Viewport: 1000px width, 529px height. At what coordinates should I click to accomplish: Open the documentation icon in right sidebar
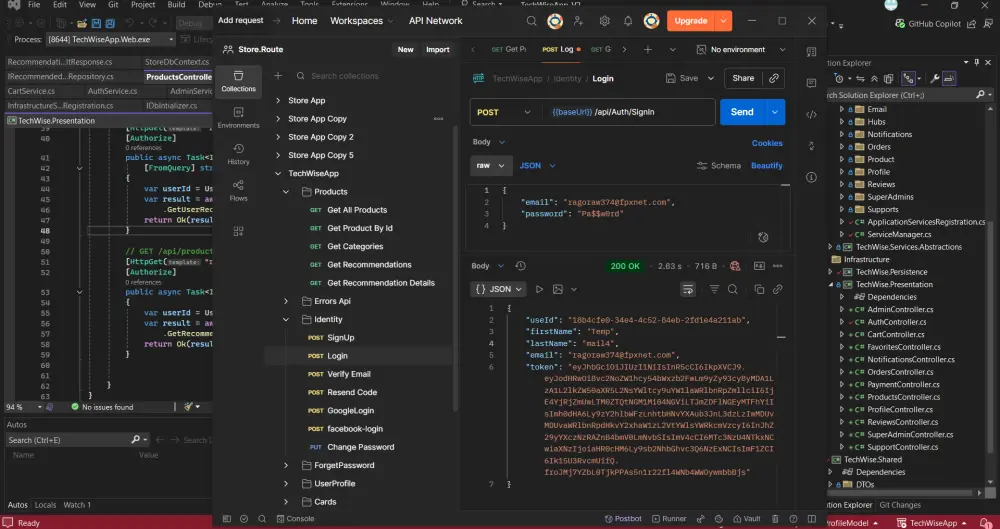pos(811,52)
